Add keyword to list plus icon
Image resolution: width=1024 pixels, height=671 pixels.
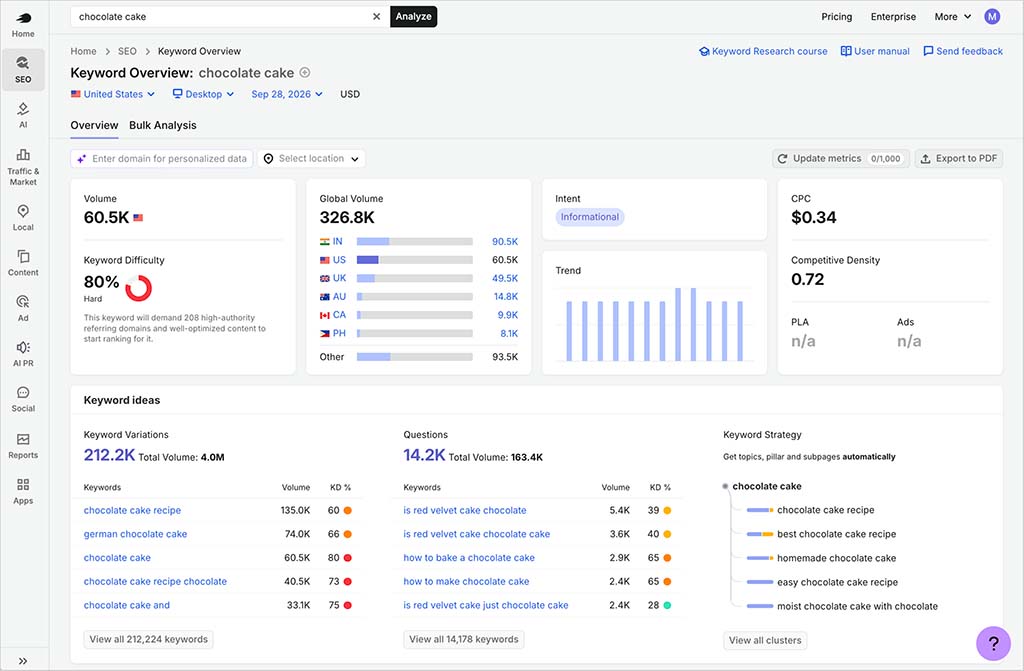click(x=304, y=73)
